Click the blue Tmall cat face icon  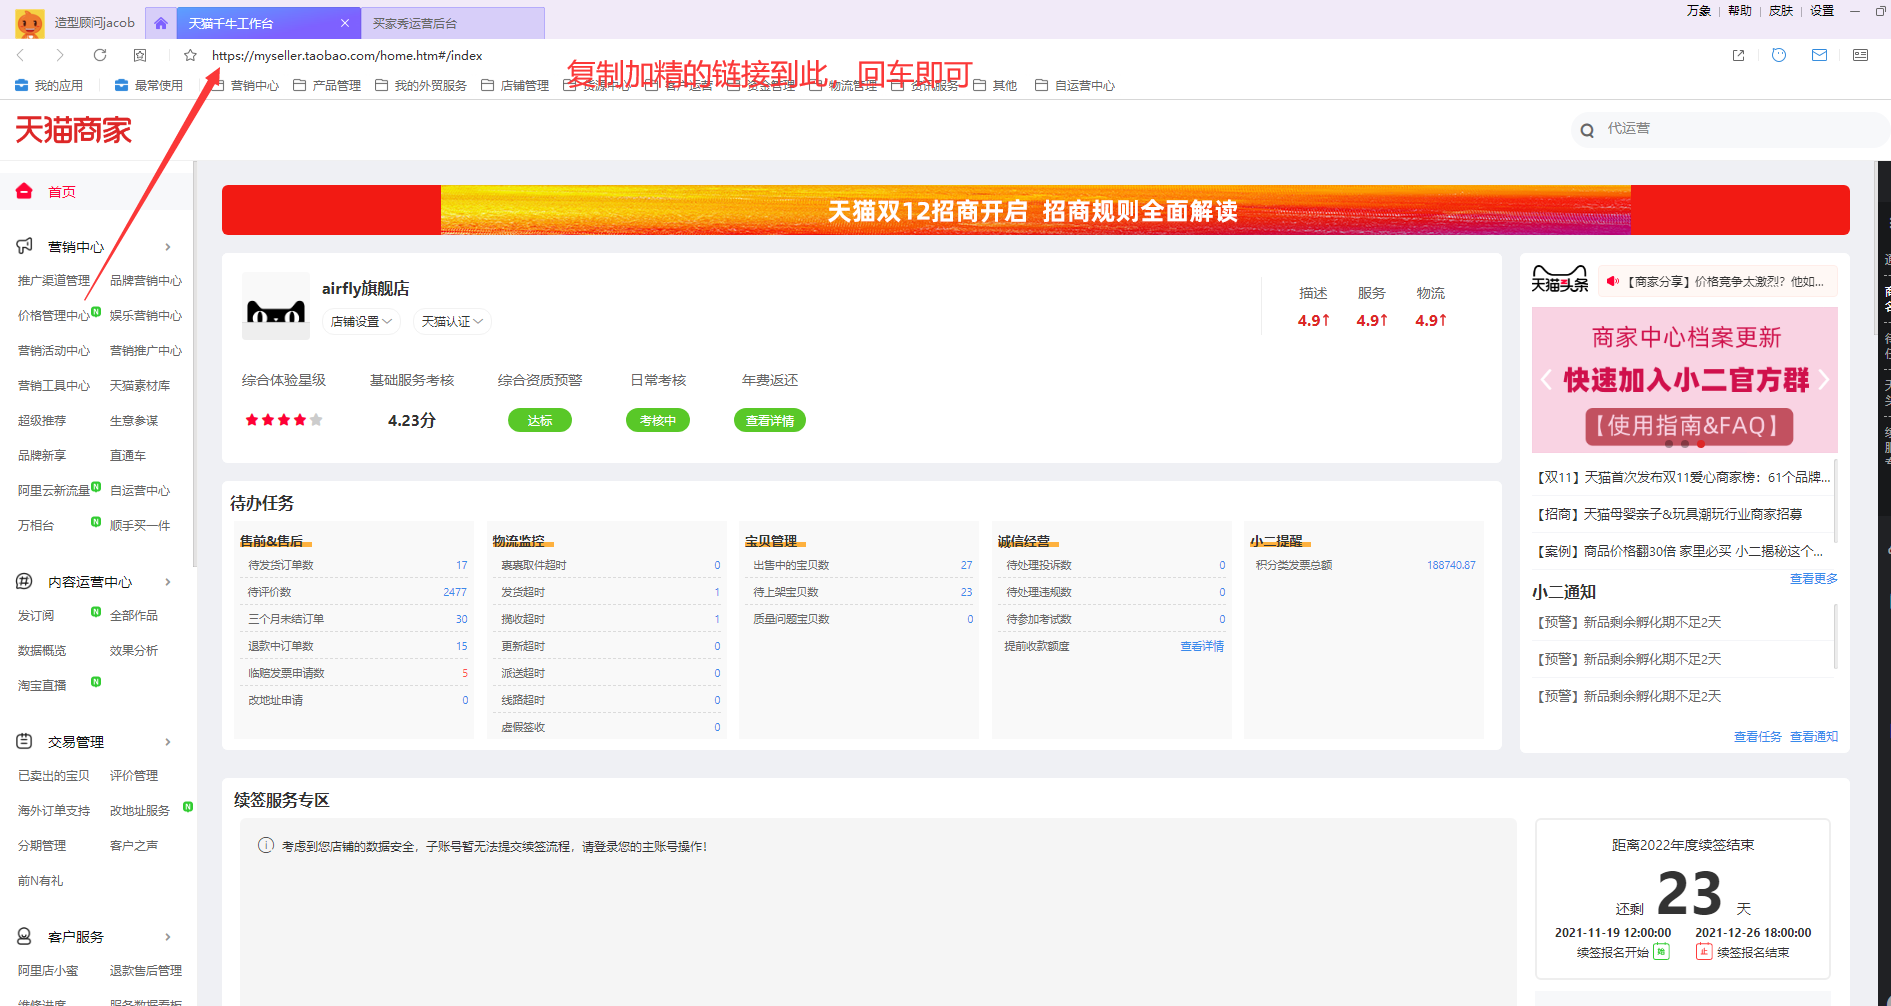1779,55
